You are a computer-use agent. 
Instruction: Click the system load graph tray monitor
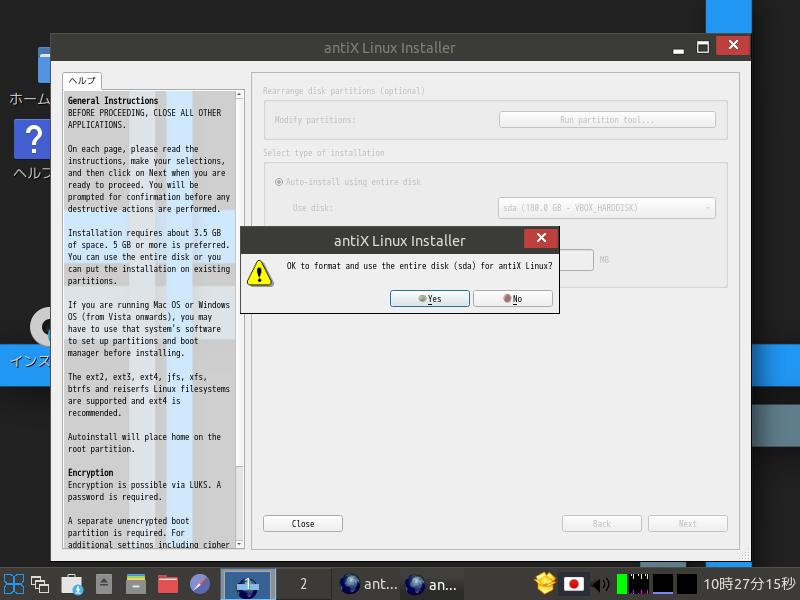(x=639, y=584)
